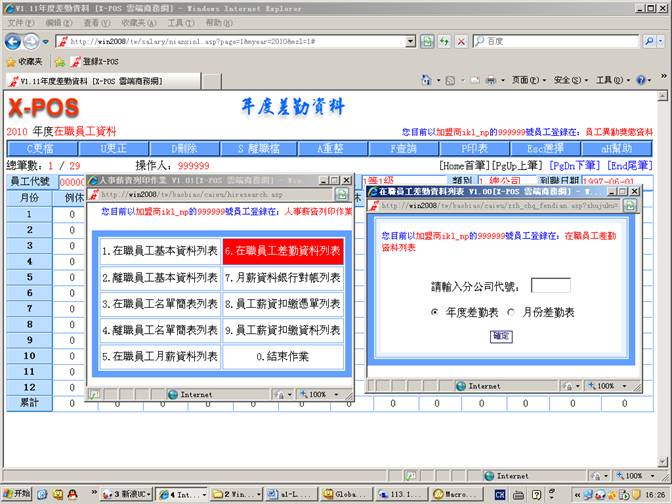Click the 开始 Start button

(x=16, y=494)
